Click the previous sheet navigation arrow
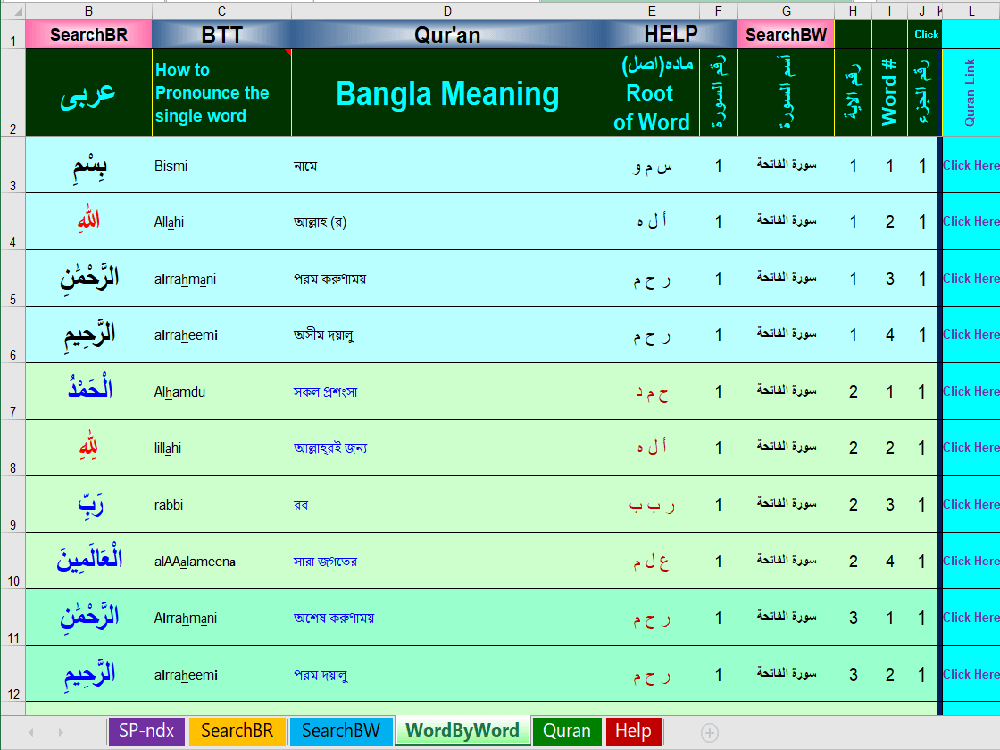Image resolution: width=1000 pixels, height=750 pixels. tap(31, 733)
